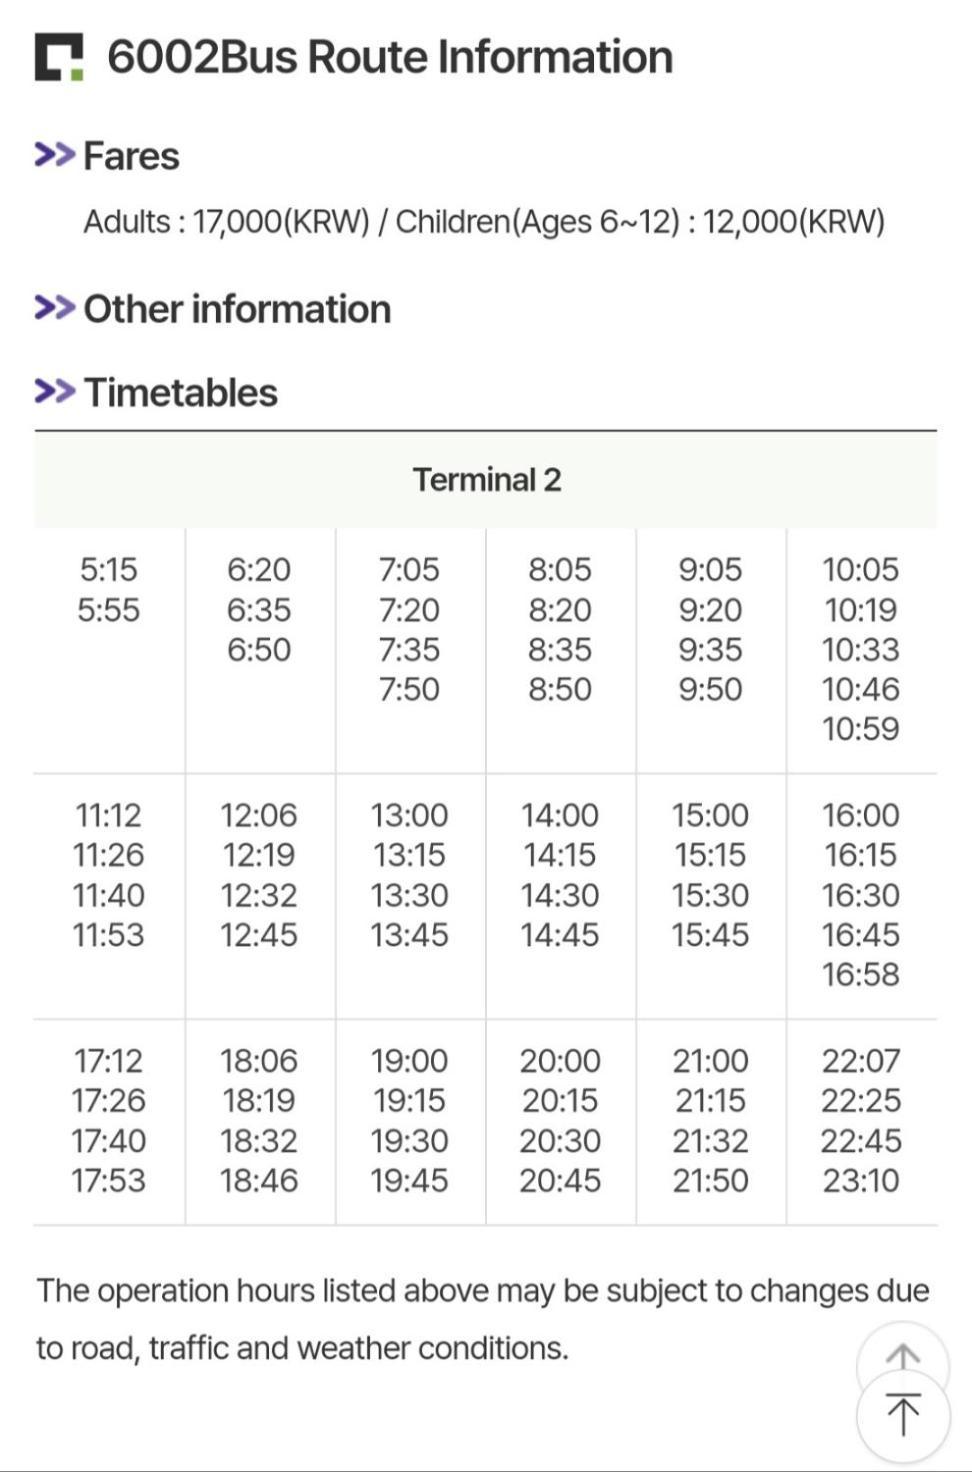This screenshot has height=1472, width=972.
Task: Select the 5:15 departure time
Action: (109, 569)
